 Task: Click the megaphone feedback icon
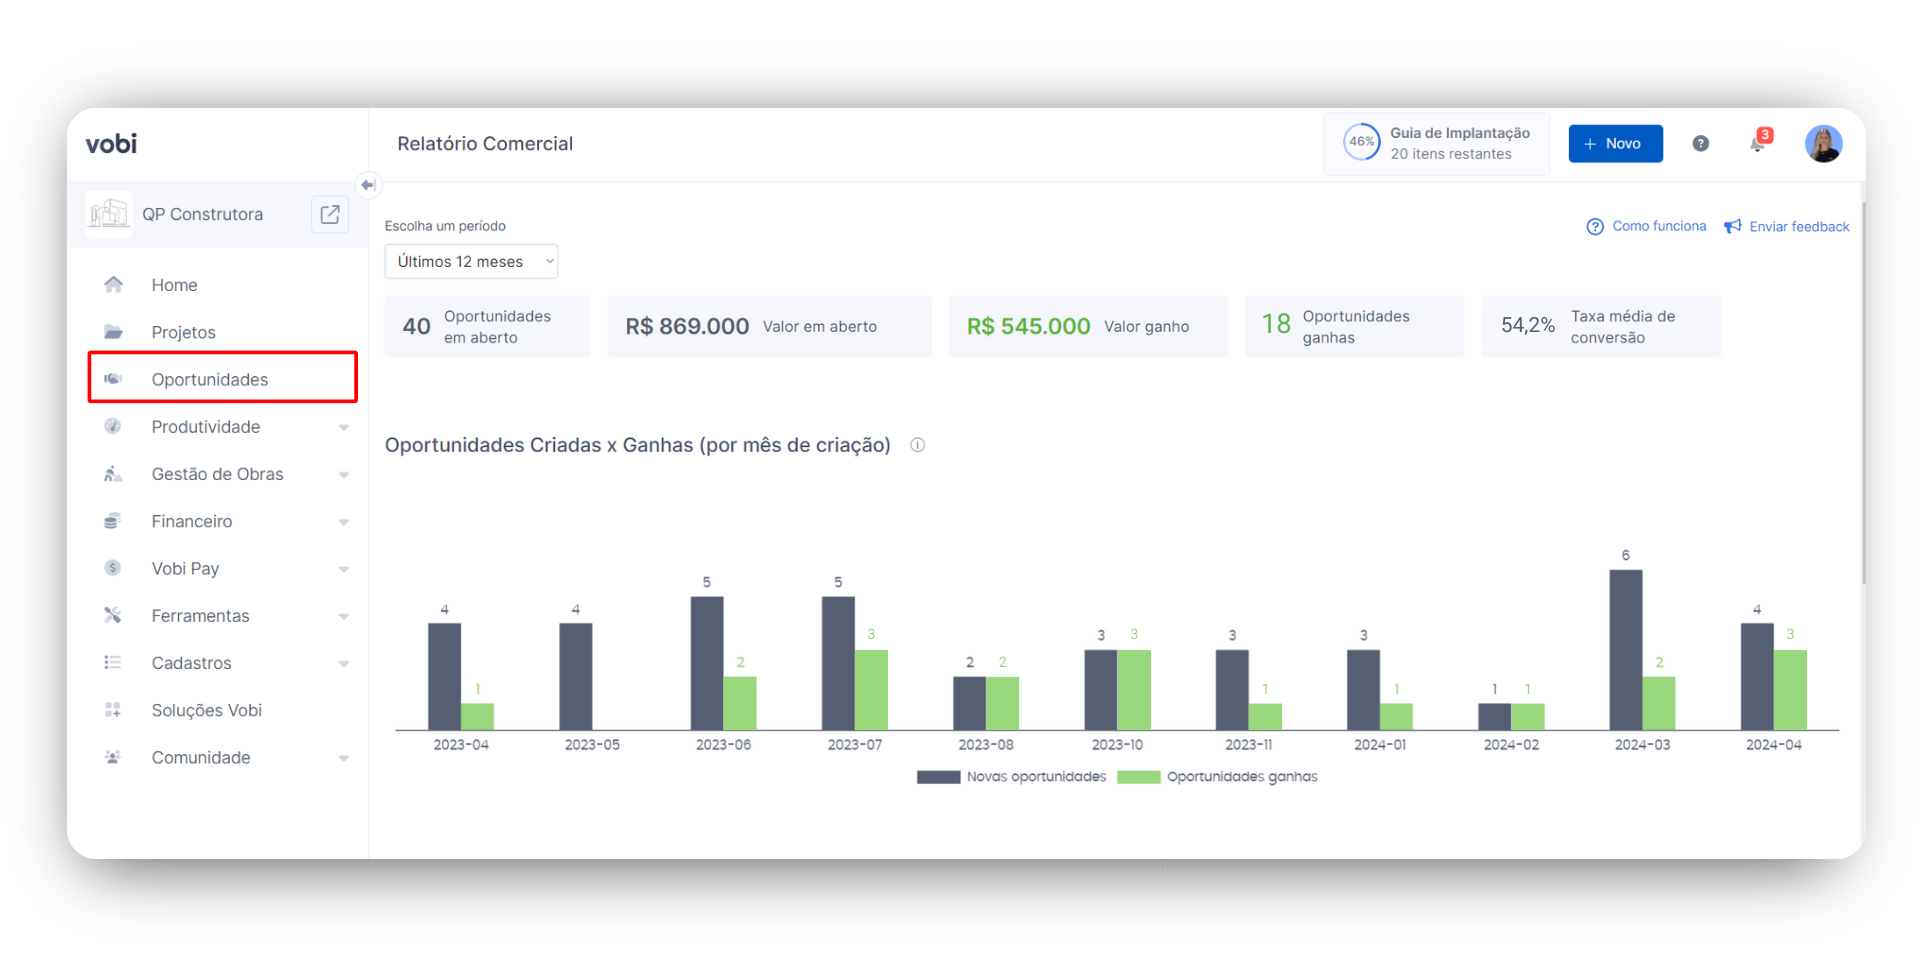coord(1733,227)
